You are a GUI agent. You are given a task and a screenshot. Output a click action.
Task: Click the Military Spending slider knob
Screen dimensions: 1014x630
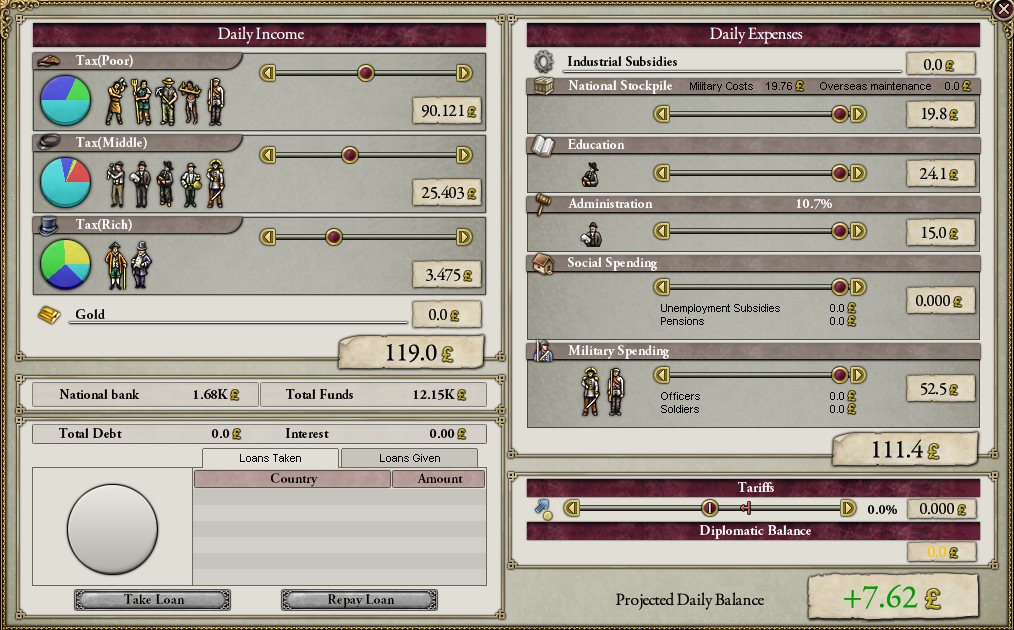840,375
